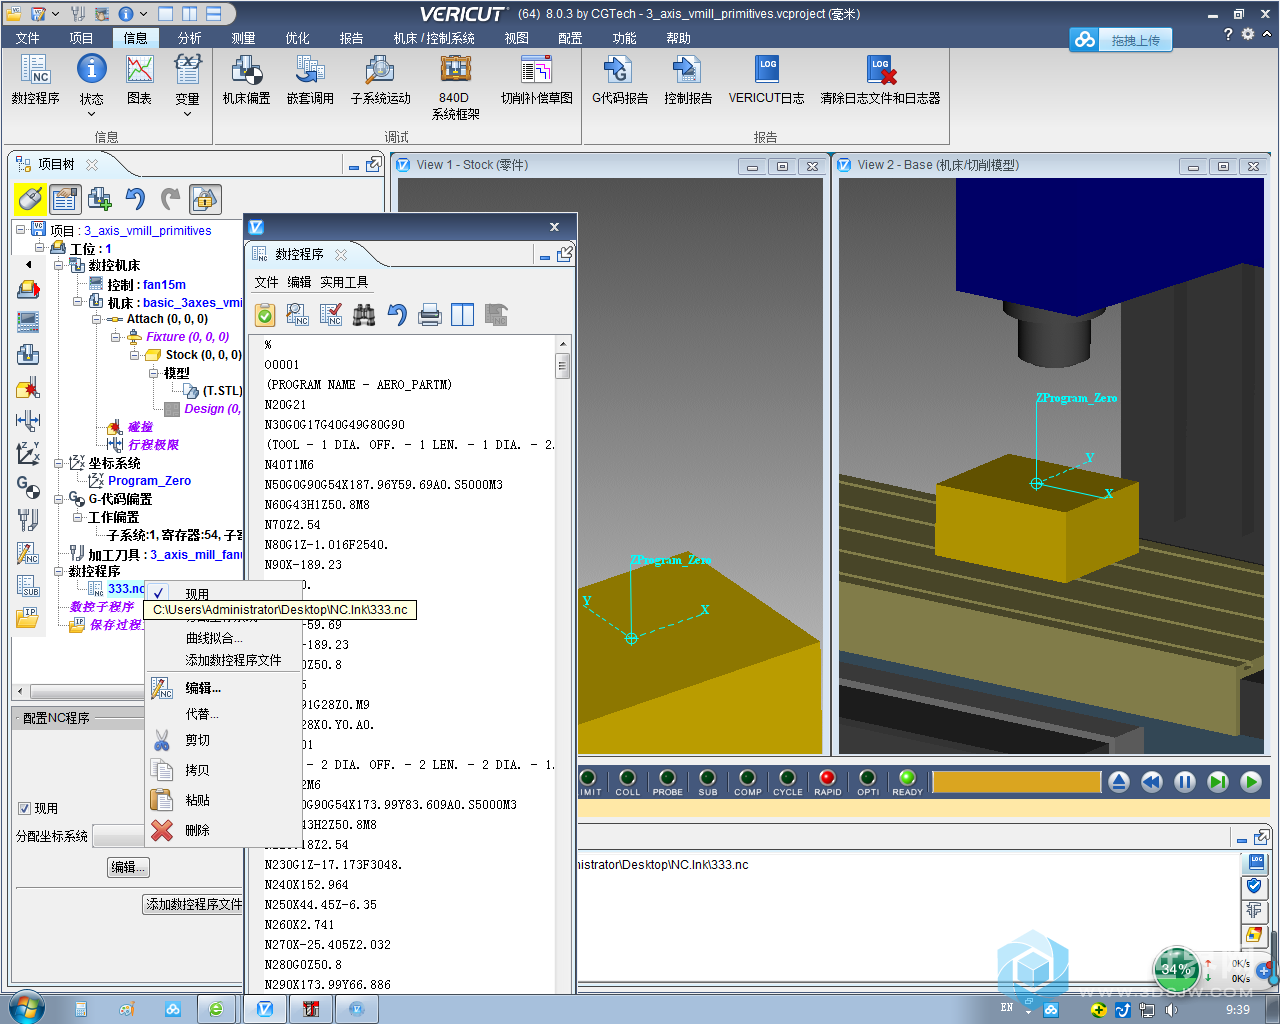The width and height of the screenshot is (1280, 1024).
Task: Open the 文件 main menu
Action: click(x=28, y=38)
